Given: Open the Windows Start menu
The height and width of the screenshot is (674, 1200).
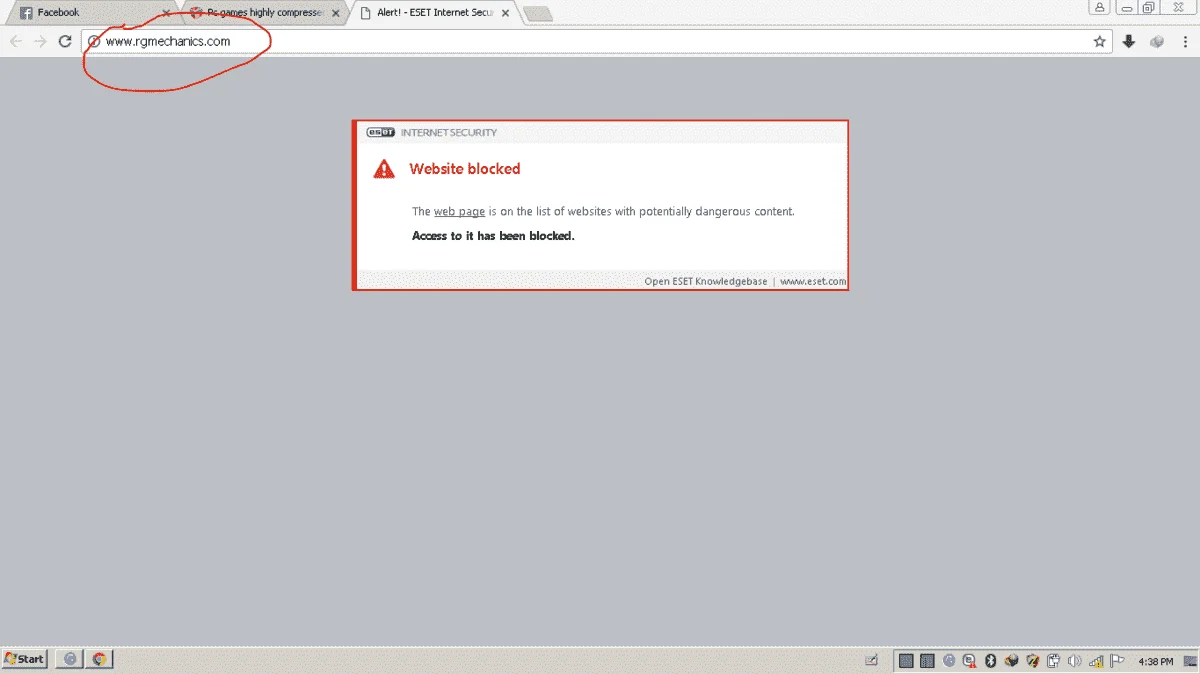Looking at the screenshot, I should point(25,659).
